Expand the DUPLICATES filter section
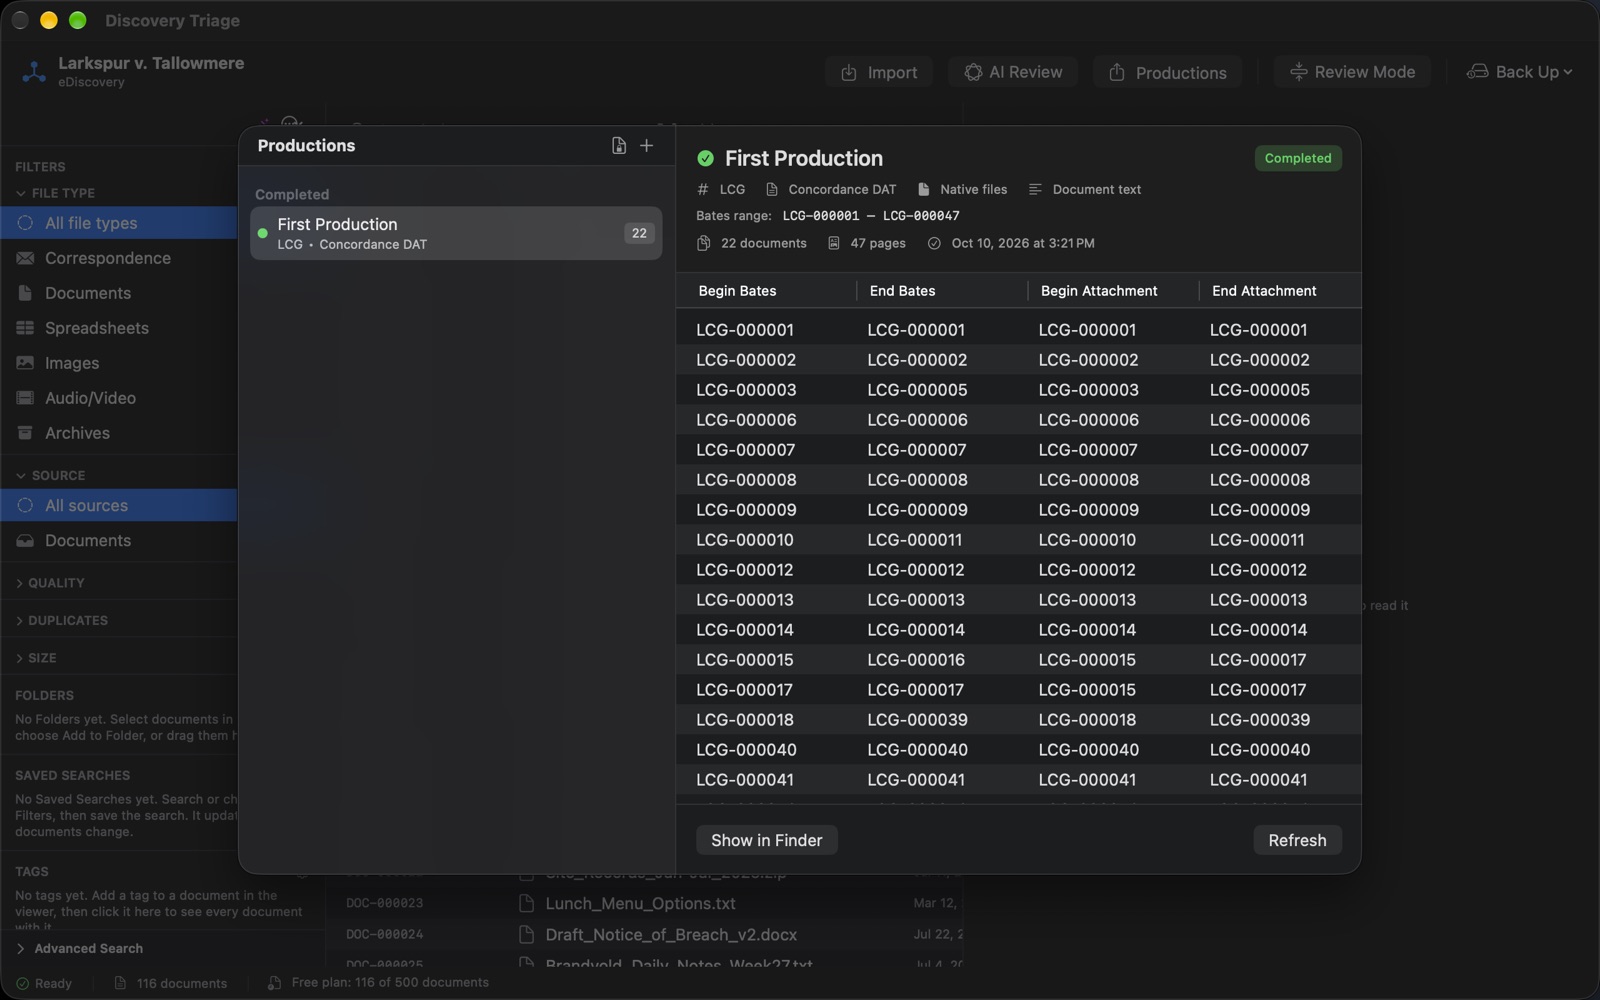1600x1000 pixels. [x=62, y=621]
